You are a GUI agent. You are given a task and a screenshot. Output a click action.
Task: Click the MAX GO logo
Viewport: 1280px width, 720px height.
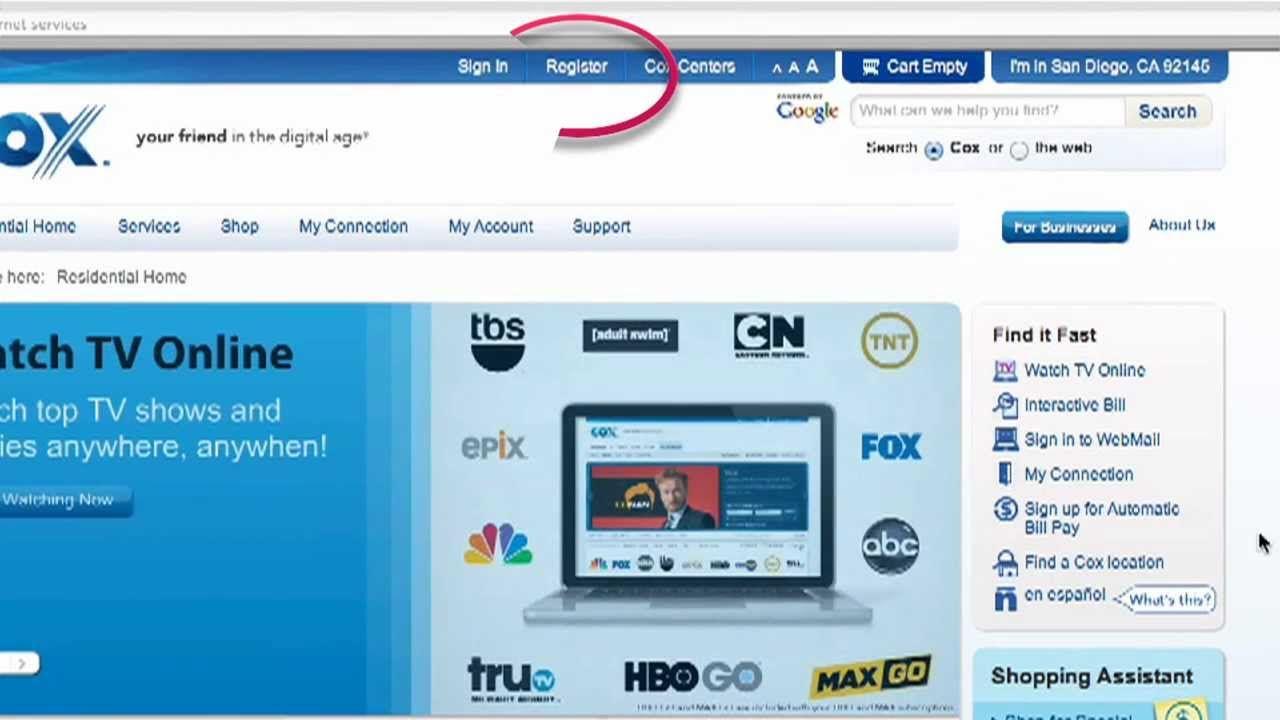point(871,677)
